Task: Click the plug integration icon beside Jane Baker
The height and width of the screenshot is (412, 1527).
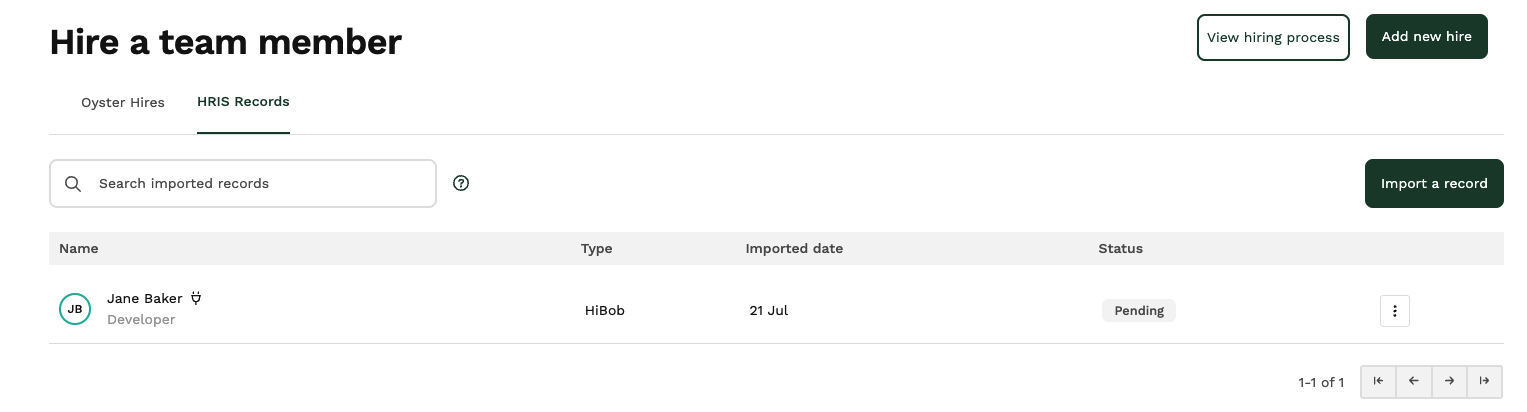Action: click(196, 298)
